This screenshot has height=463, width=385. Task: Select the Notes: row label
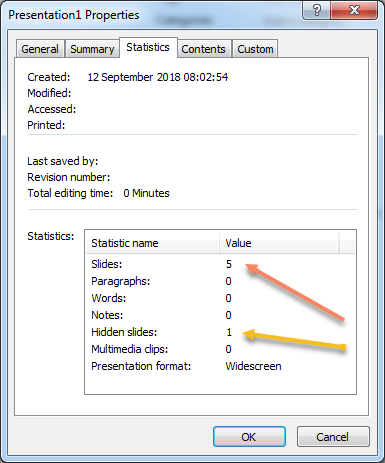(107, 315)
